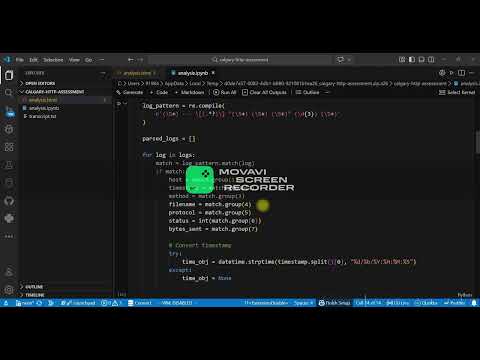Open the File menu

[20, 60]
